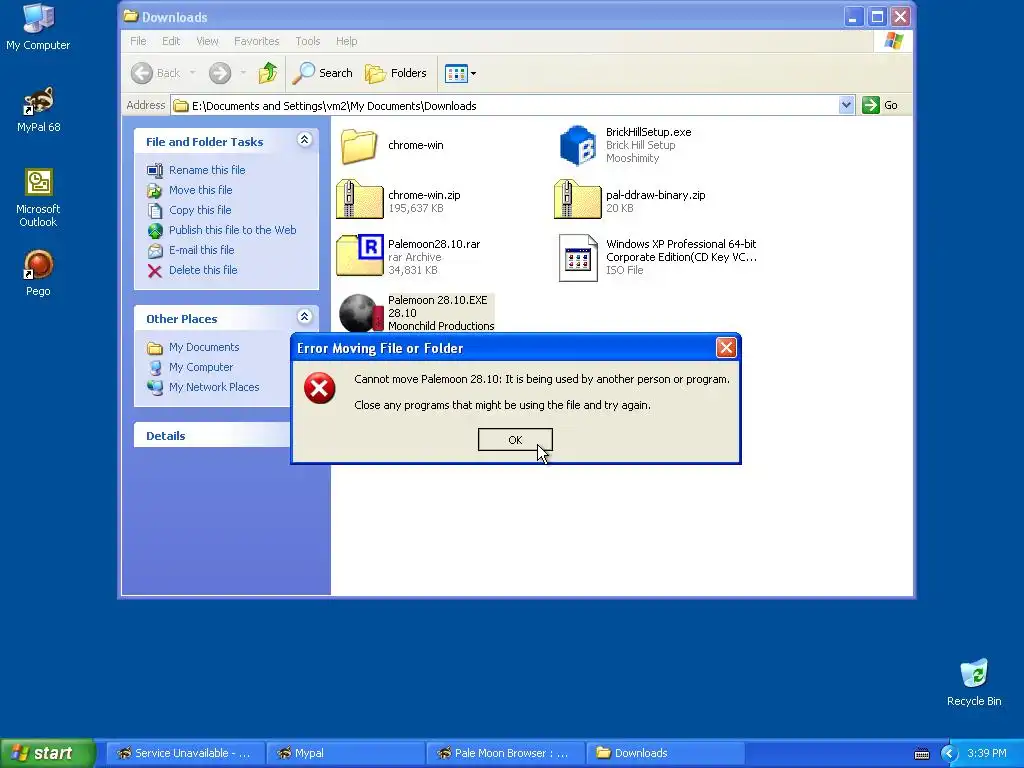Viewport: 1024px width, 768px height.
Task: Click the Go button
Action: pyautogui.click(x=880, y=105)
